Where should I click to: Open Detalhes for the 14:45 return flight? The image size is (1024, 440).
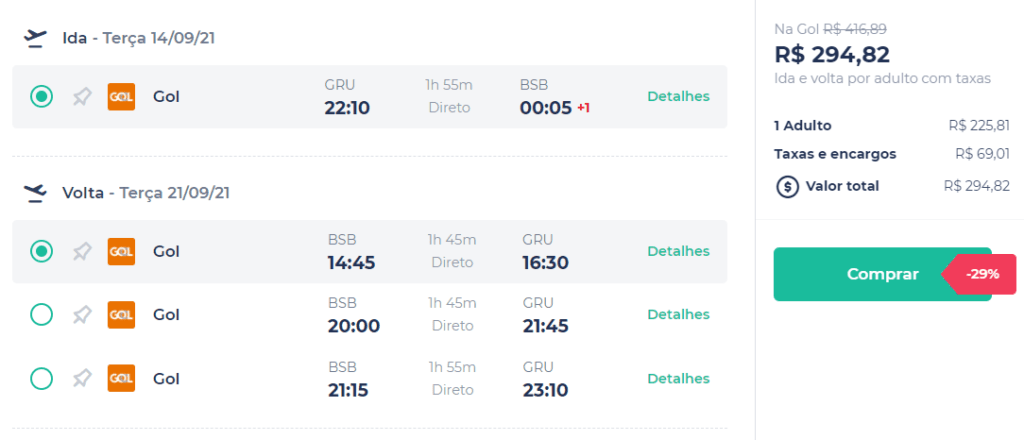tap(679, 251)
